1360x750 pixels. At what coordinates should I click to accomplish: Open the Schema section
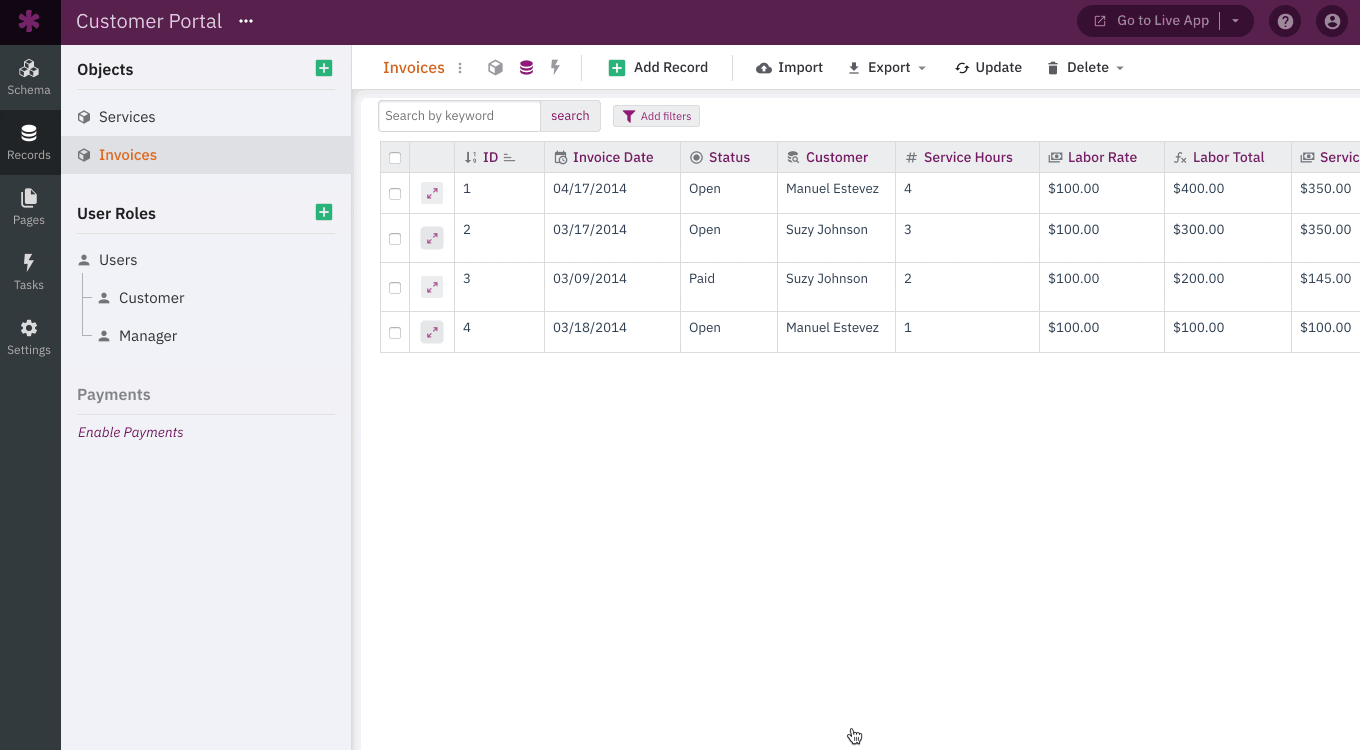coord(29,77)
